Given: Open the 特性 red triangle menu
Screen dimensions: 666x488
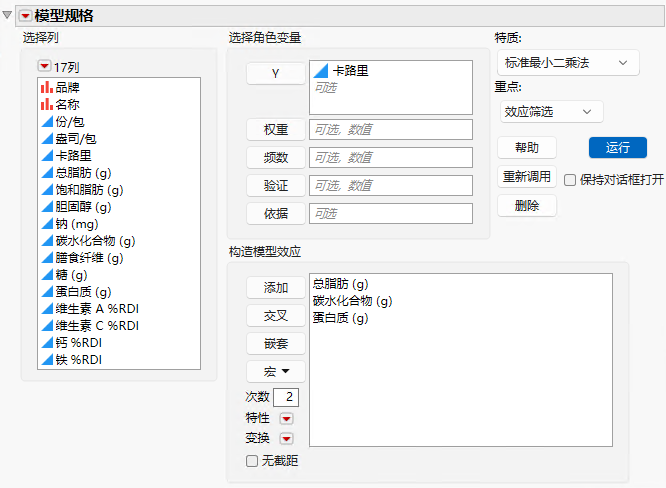Looking at the screenshot, I should click(287, 419).
